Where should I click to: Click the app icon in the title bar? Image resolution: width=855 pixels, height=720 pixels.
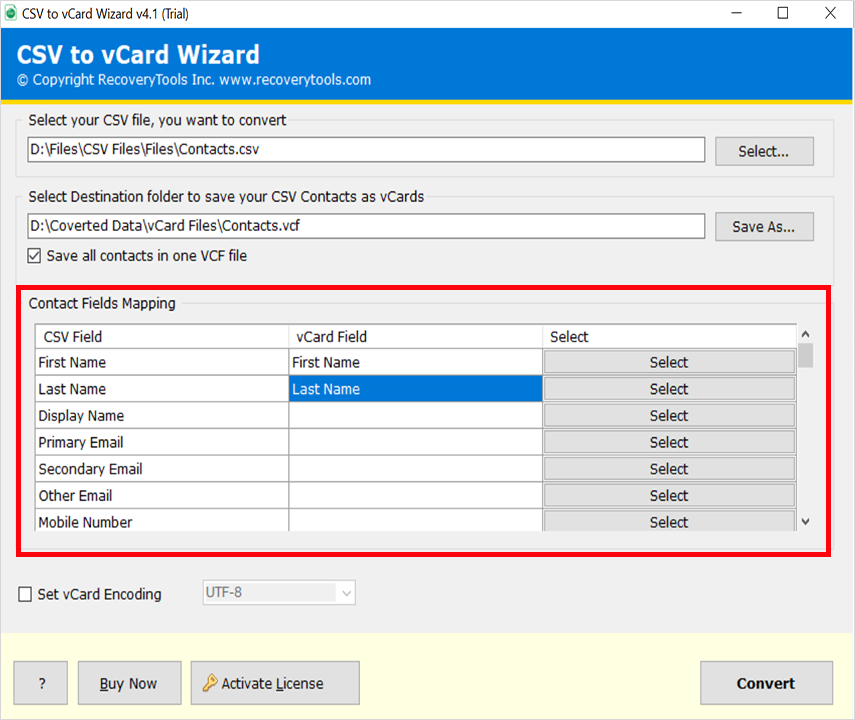(x=10, y=13)
